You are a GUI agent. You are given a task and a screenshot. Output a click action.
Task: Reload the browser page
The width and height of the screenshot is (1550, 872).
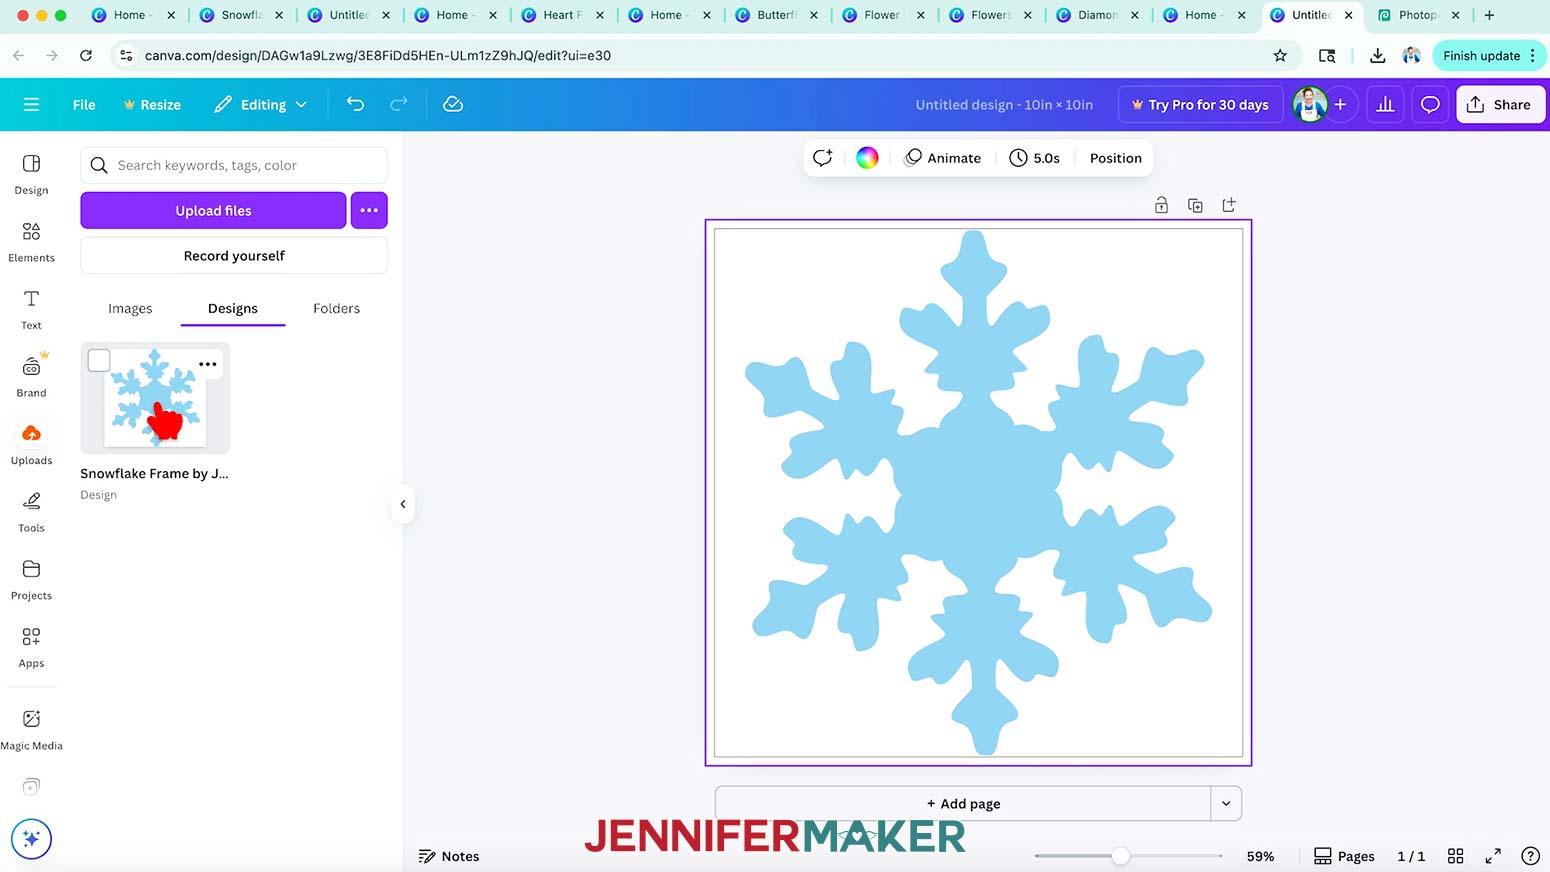point(86,55)
